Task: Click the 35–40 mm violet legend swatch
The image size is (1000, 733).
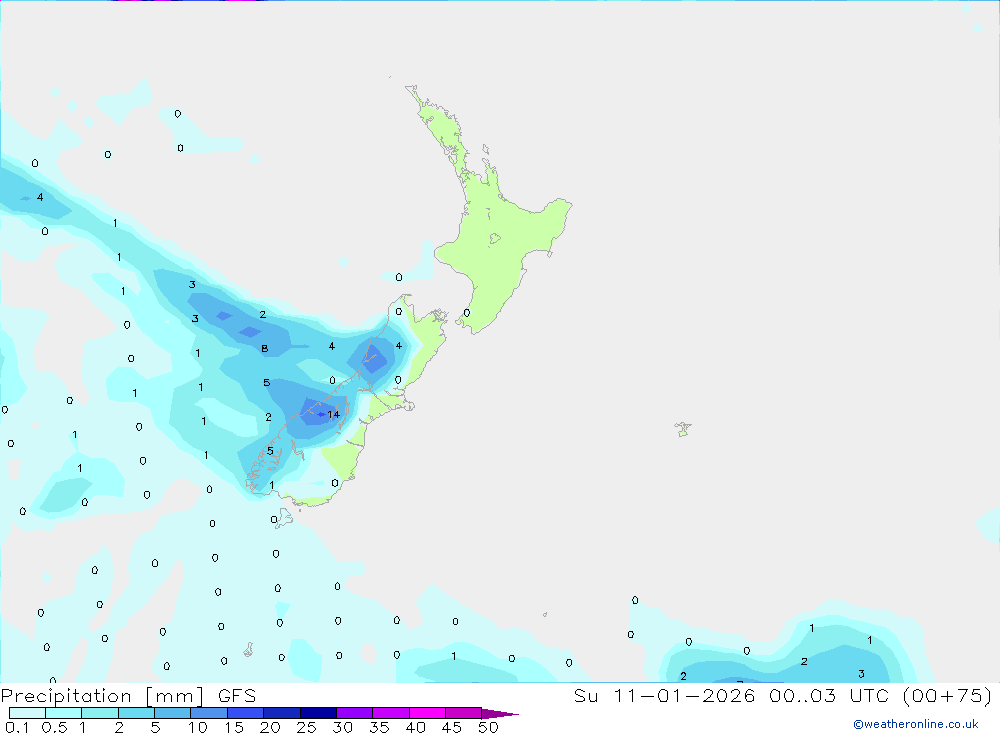Action: point(391,713)
